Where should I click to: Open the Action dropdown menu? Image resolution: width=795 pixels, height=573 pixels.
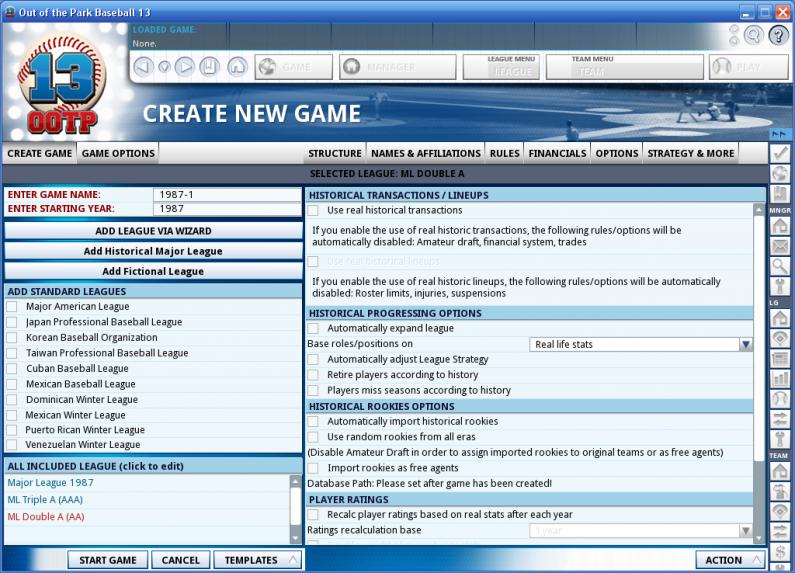(x=730, y=560)
